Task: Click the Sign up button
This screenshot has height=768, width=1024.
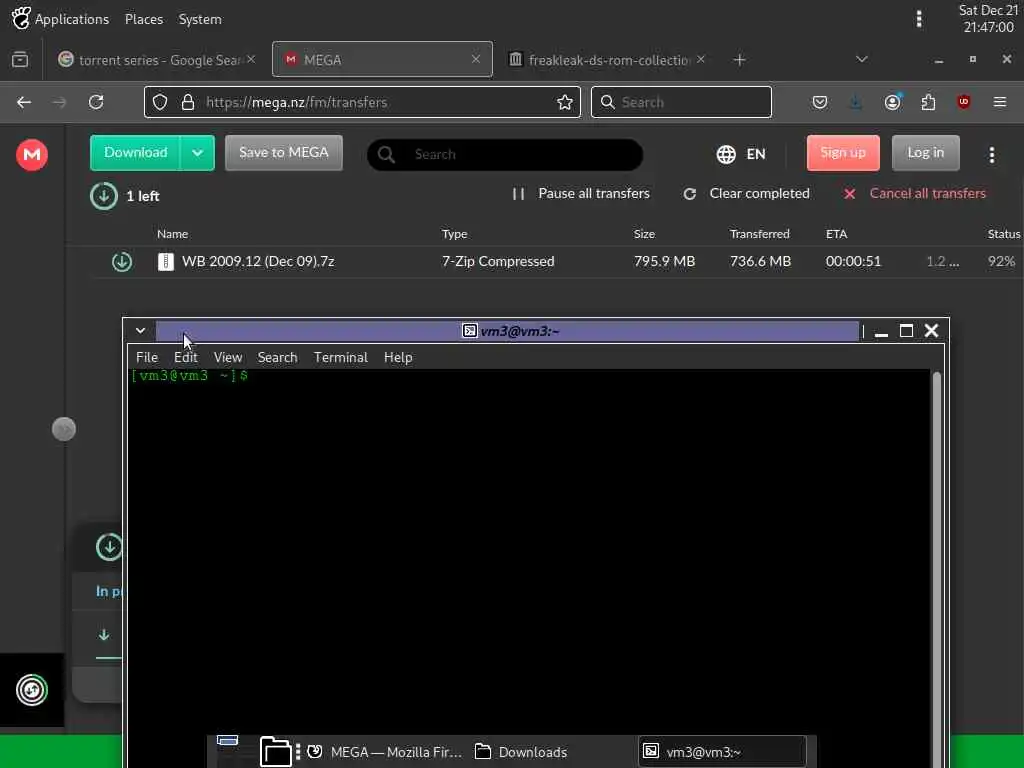Action: click(843, 153)
